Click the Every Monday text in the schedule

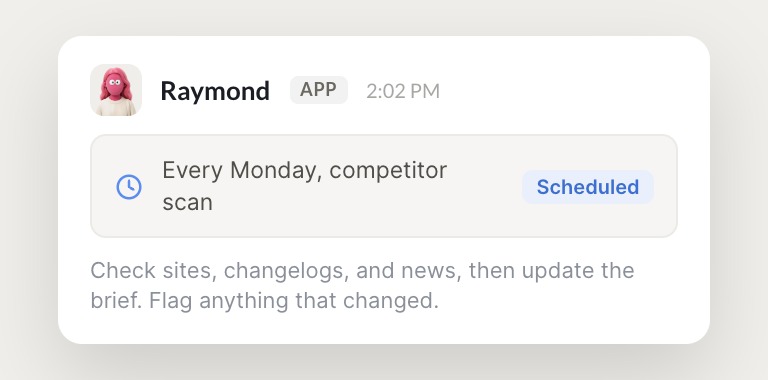[242, 171]
